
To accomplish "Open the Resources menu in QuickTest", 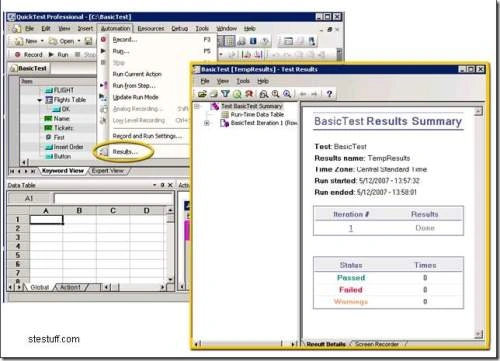I will click(x=151, y=29).
